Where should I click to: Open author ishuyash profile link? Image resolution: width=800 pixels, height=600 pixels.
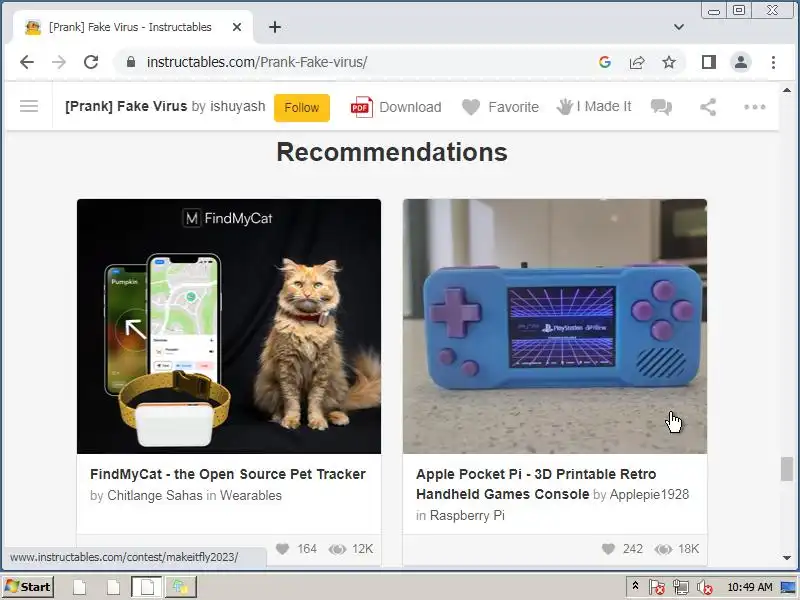pos(238,106)
